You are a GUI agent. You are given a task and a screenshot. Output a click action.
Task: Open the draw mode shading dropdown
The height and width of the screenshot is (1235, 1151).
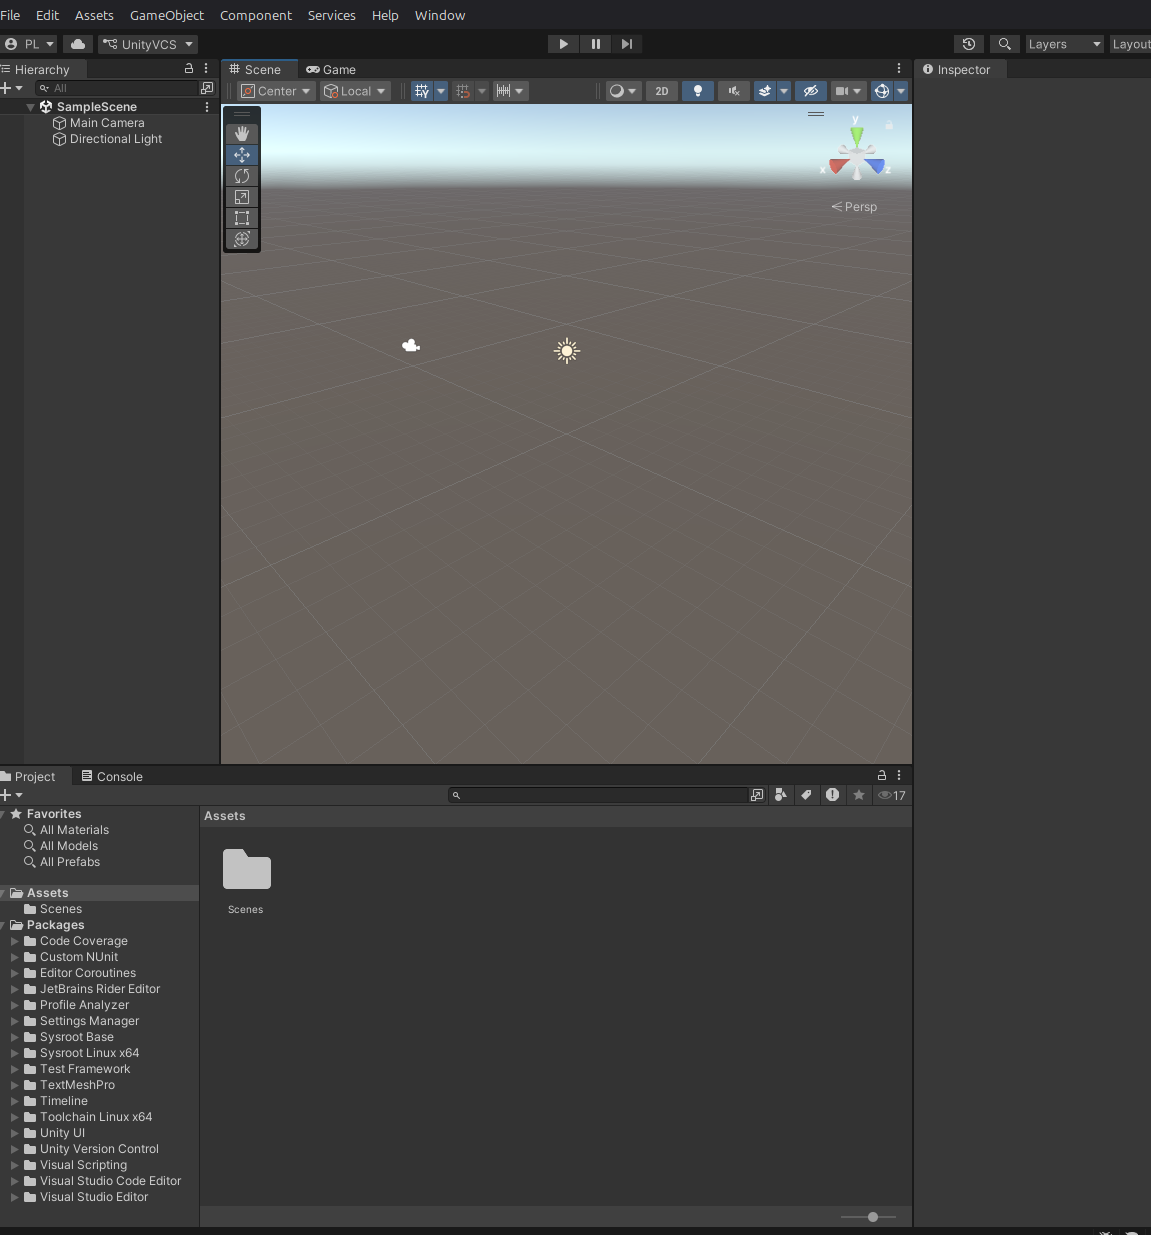(623, 91)
